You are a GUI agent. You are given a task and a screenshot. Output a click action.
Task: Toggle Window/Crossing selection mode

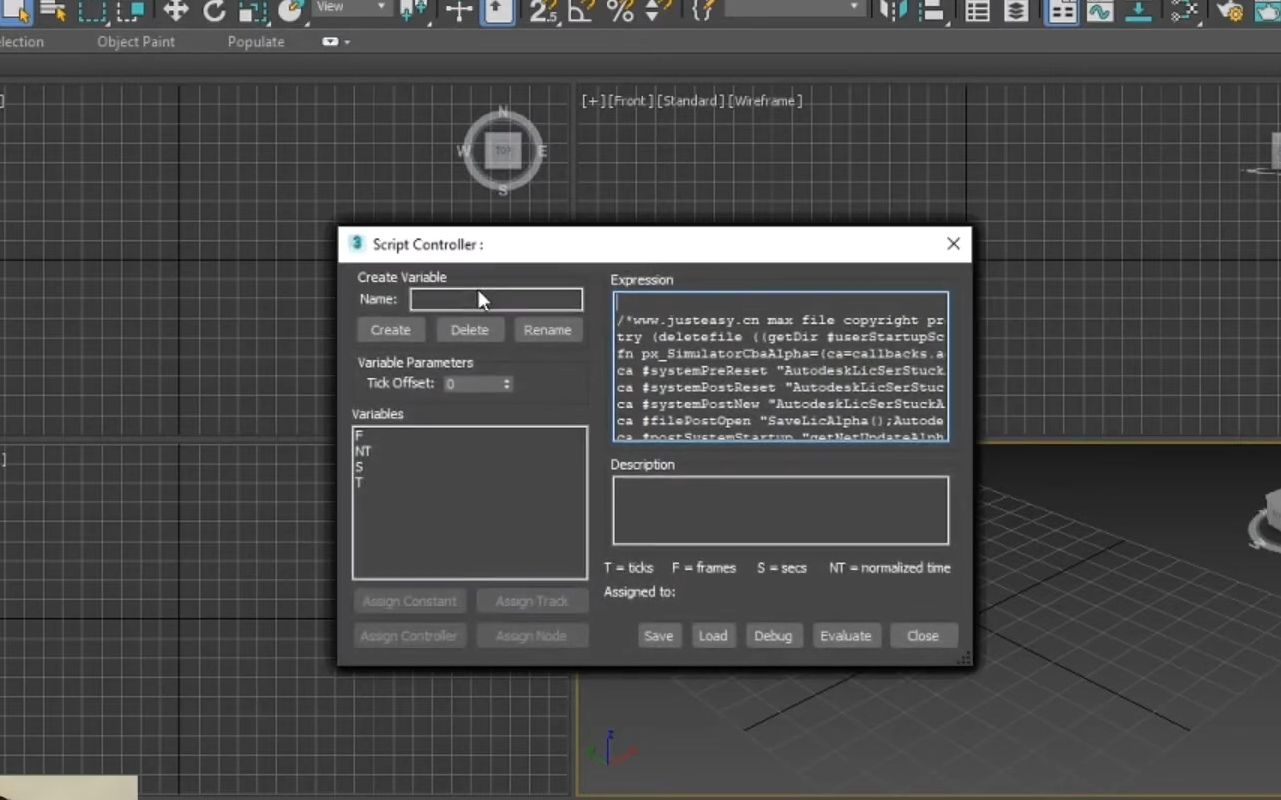pyautogui.click(x=131, y=11)
